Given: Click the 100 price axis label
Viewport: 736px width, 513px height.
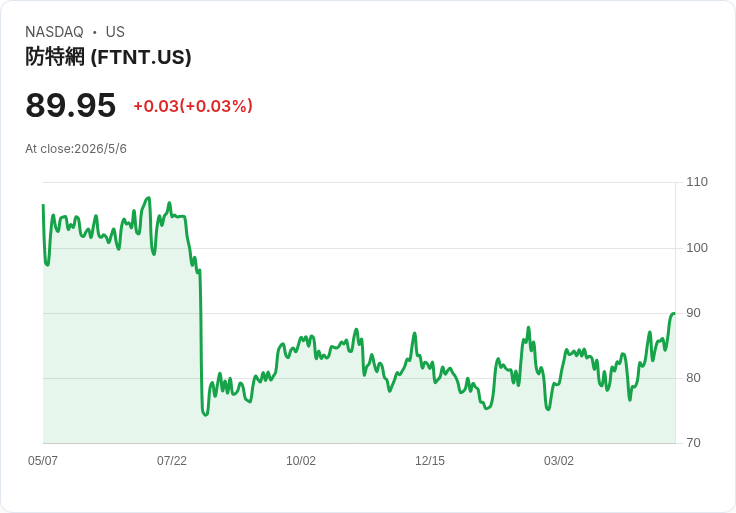Looking at the screenshot, I should (x=697, y=248).
